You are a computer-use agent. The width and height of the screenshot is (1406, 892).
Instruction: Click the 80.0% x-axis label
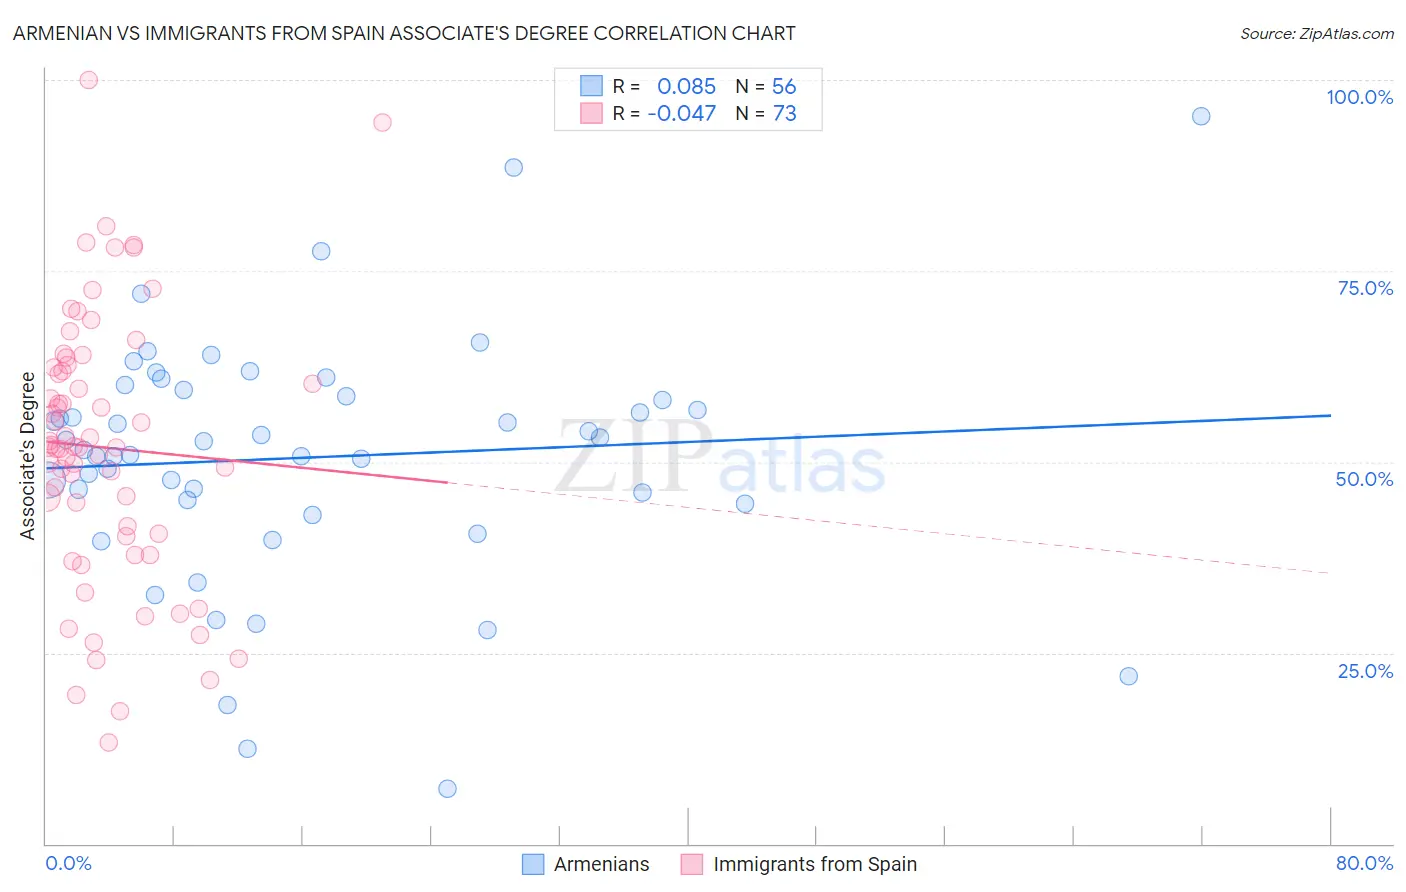point(1364,863)
